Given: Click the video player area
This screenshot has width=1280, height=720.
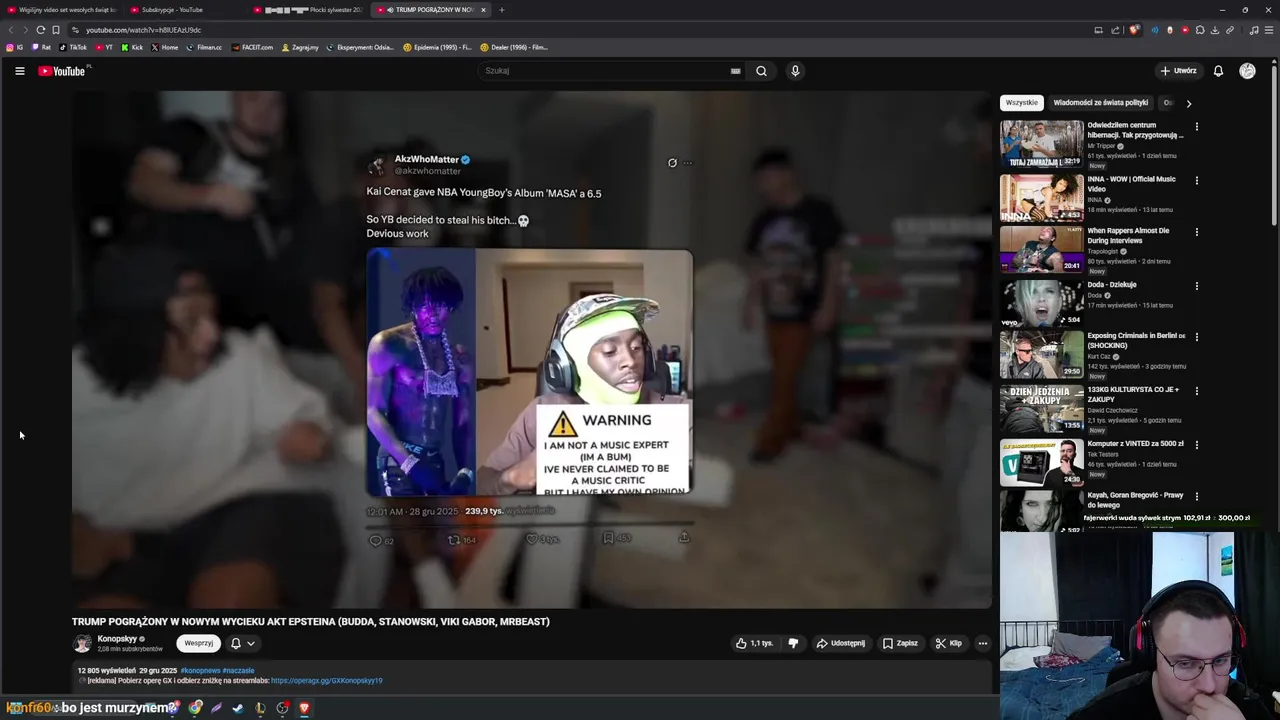Looking at the screenshot, I should pyautogui.click(x=531, y=348).
